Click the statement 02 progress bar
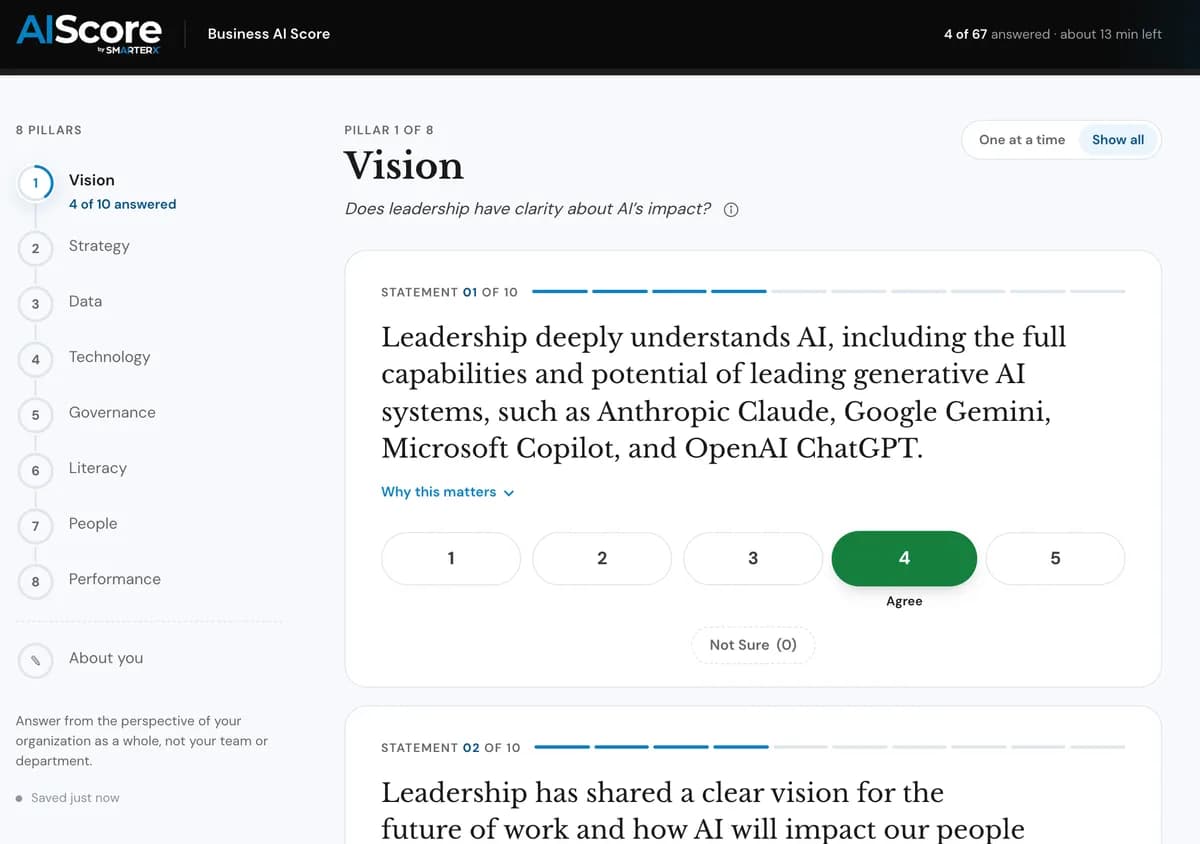Image resolution: width=1200 pixels, height=844 pixels. (830, 746)
